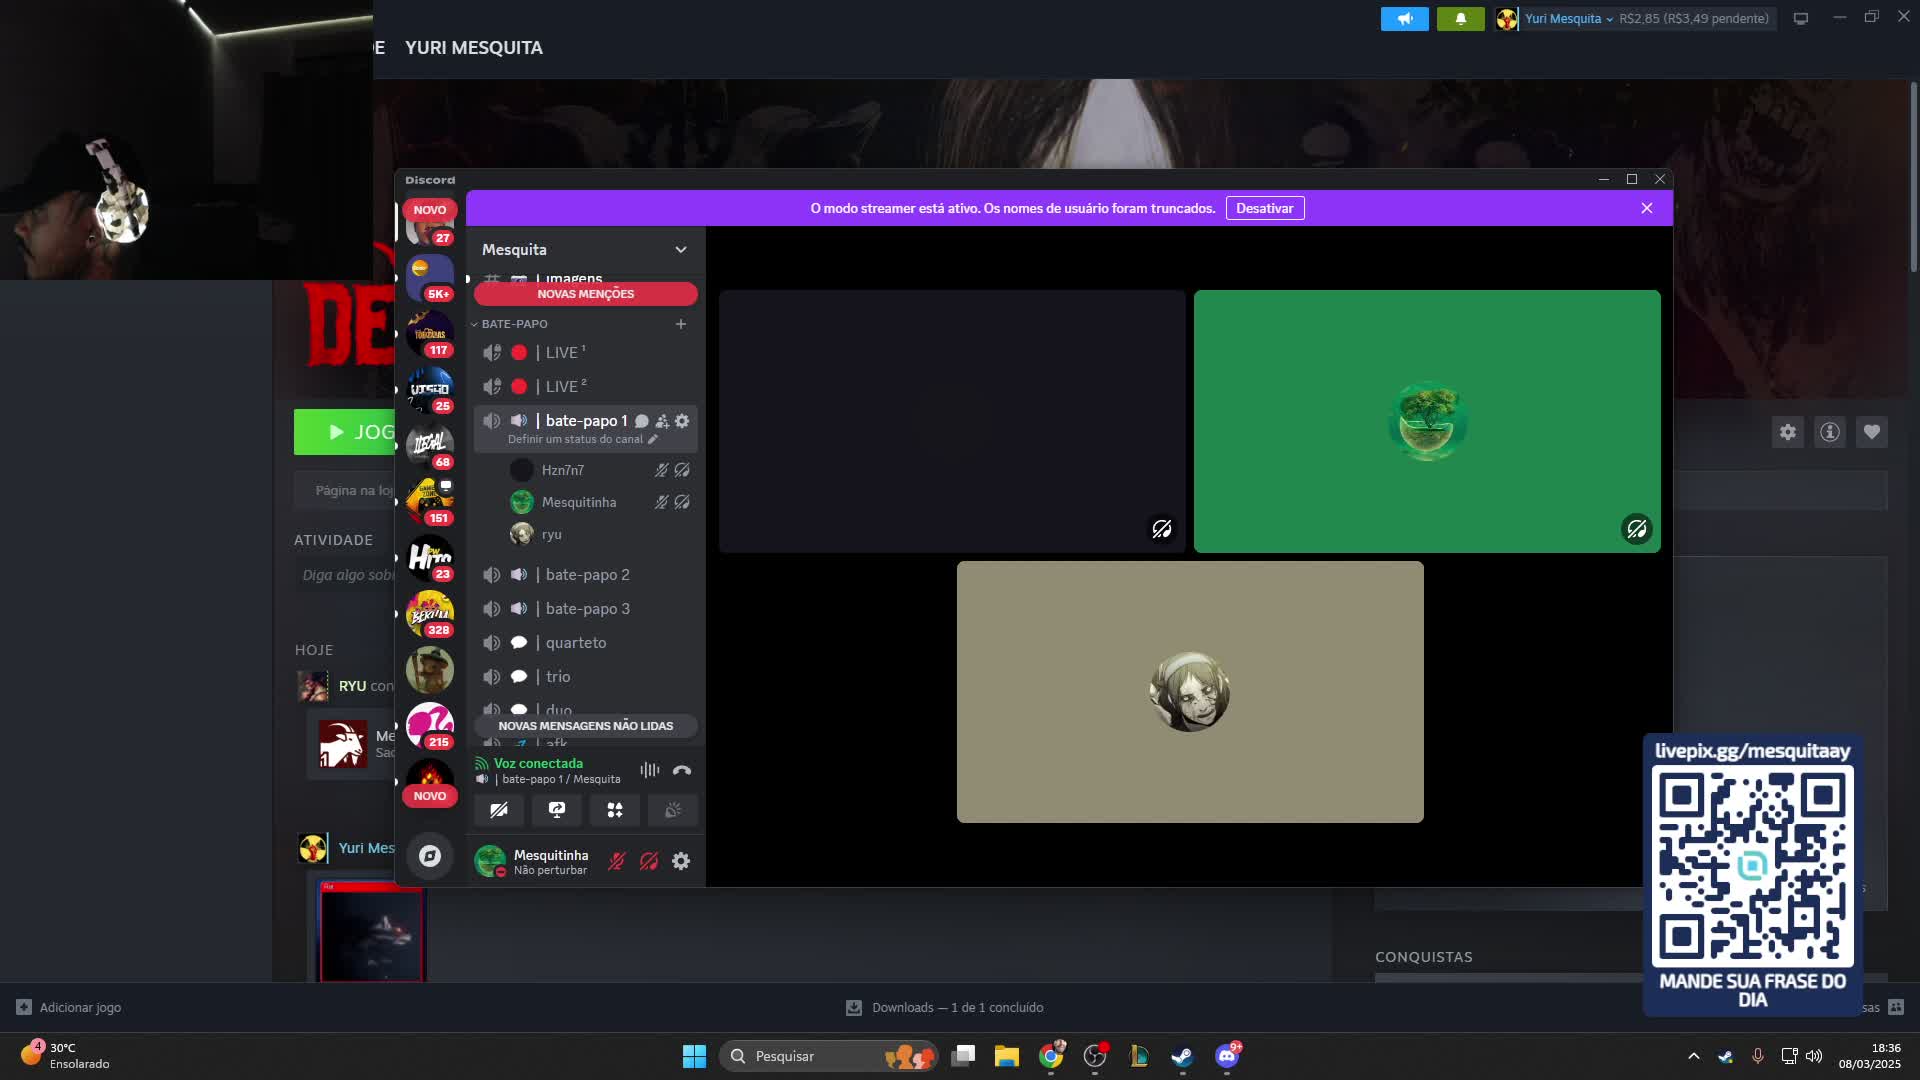Viewport: 1920px width, 1080px height.
Task: Click Voz conectada connection status
Action: pyautogui.click(x=538, y=763)
